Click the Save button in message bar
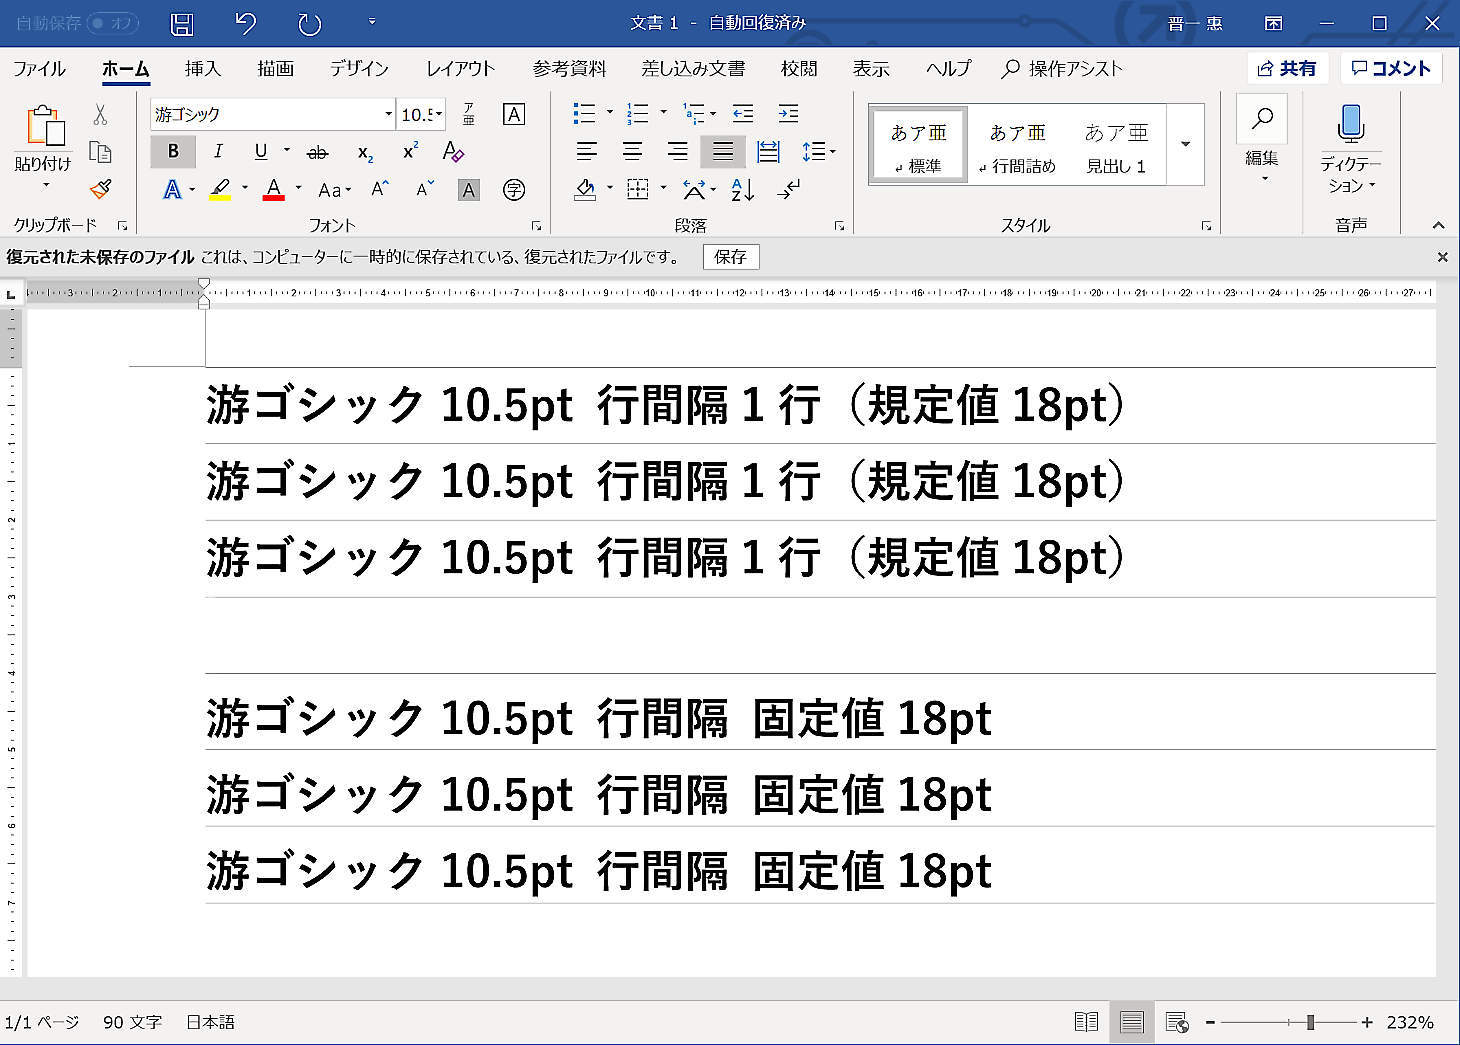The height and width of the screenshot is (1045, 1460). (731, 257)
